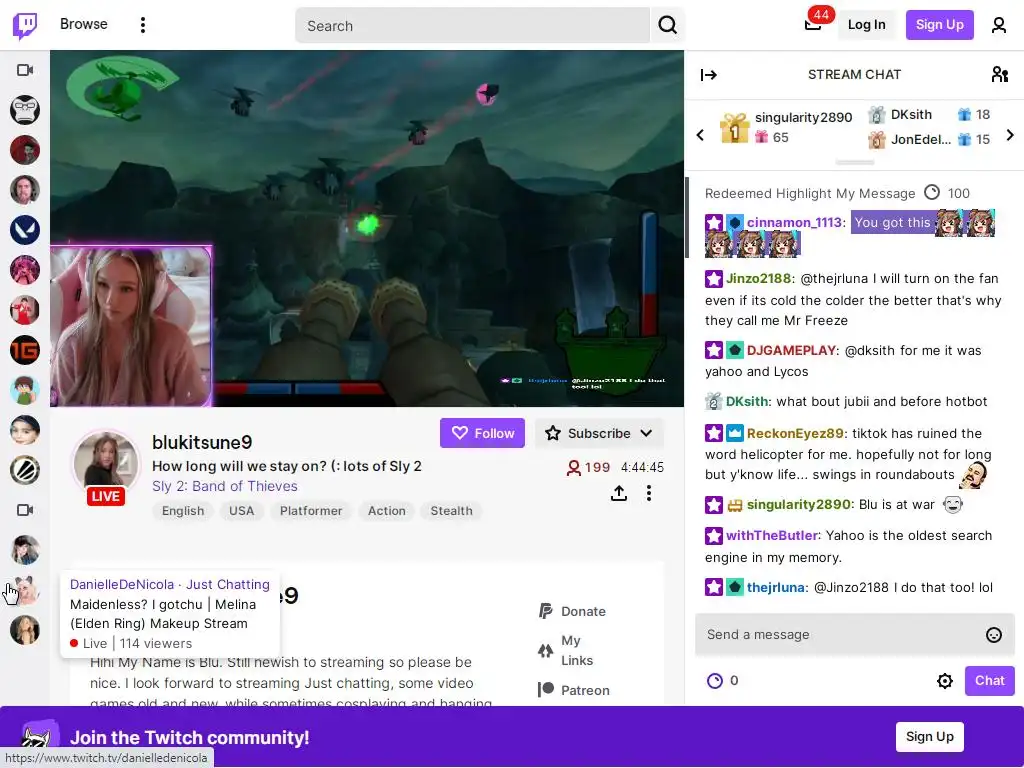Open the 1G logo sidebar channel

coord(25,350)
